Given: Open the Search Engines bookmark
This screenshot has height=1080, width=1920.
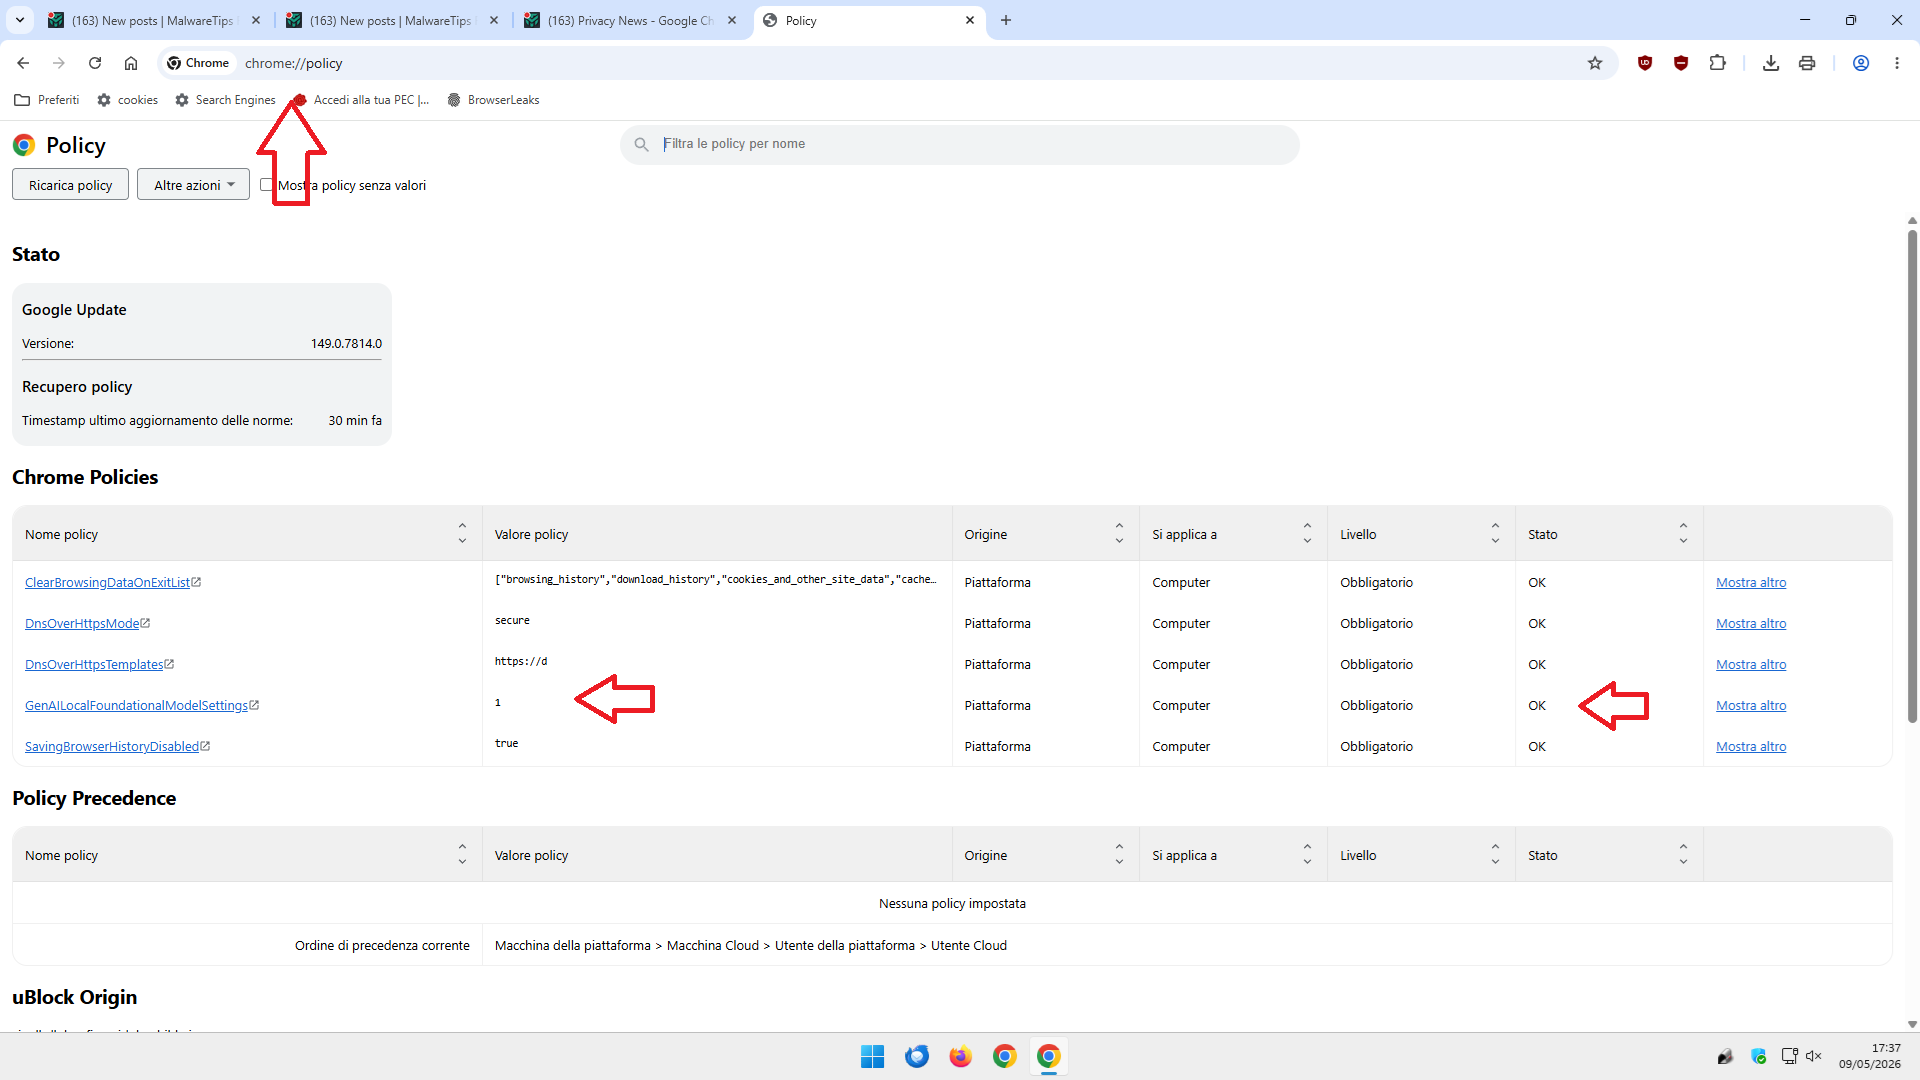Looking at the screenshot, I should (x=225, y=100).
